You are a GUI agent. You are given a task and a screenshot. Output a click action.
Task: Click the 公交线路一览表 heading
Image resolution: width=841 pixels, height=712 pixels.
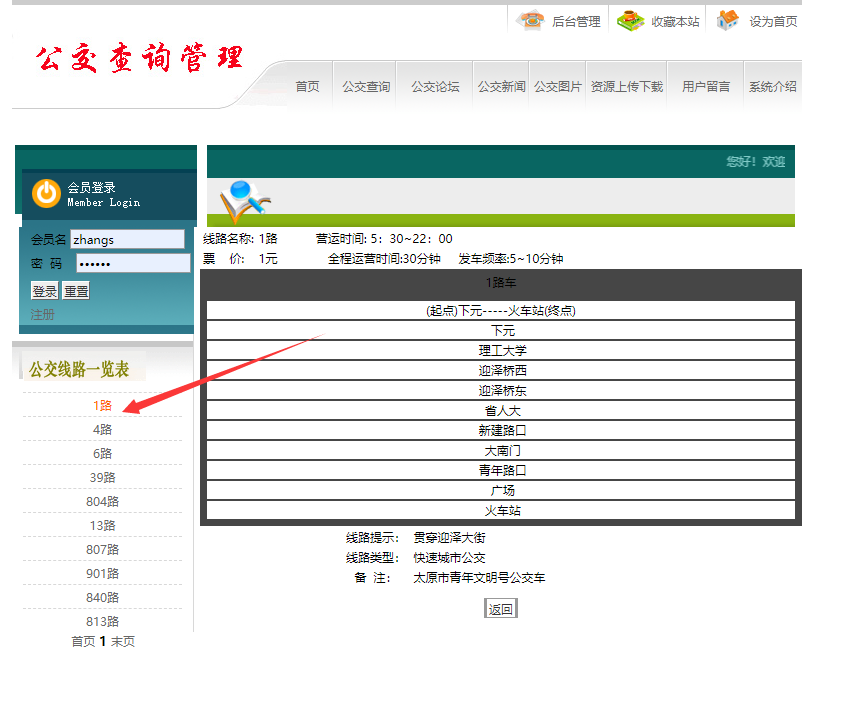[79, 369]
